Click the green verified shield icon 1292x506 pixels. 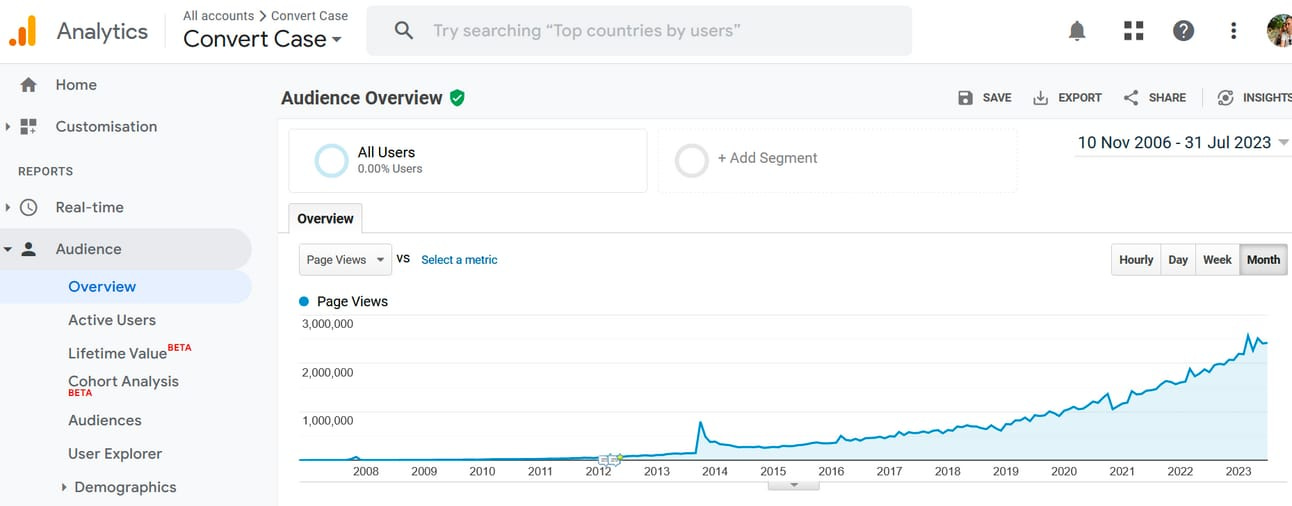click(x=457, y=98)
